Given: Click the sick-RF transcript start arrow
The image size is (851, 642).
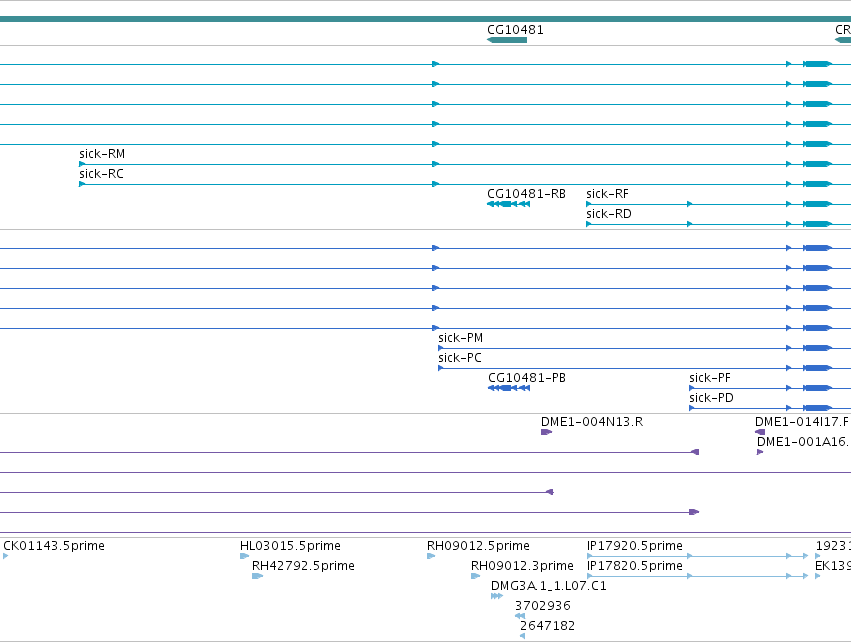Looking at the screenshot, I should coord(589,204).
